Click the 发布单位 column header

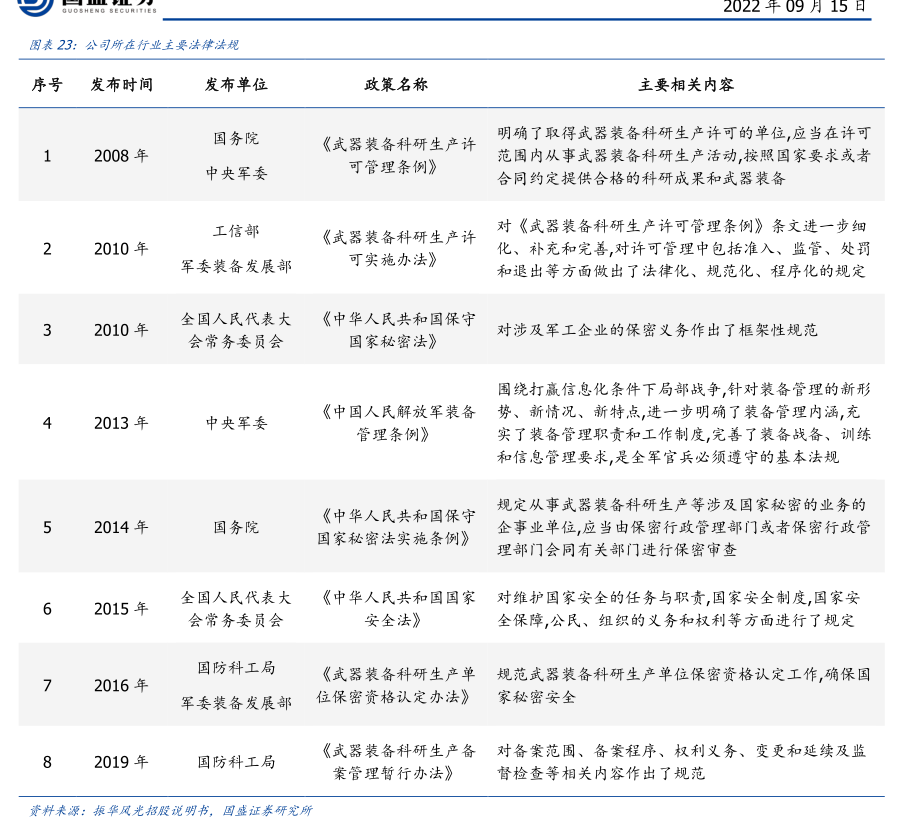236,85
